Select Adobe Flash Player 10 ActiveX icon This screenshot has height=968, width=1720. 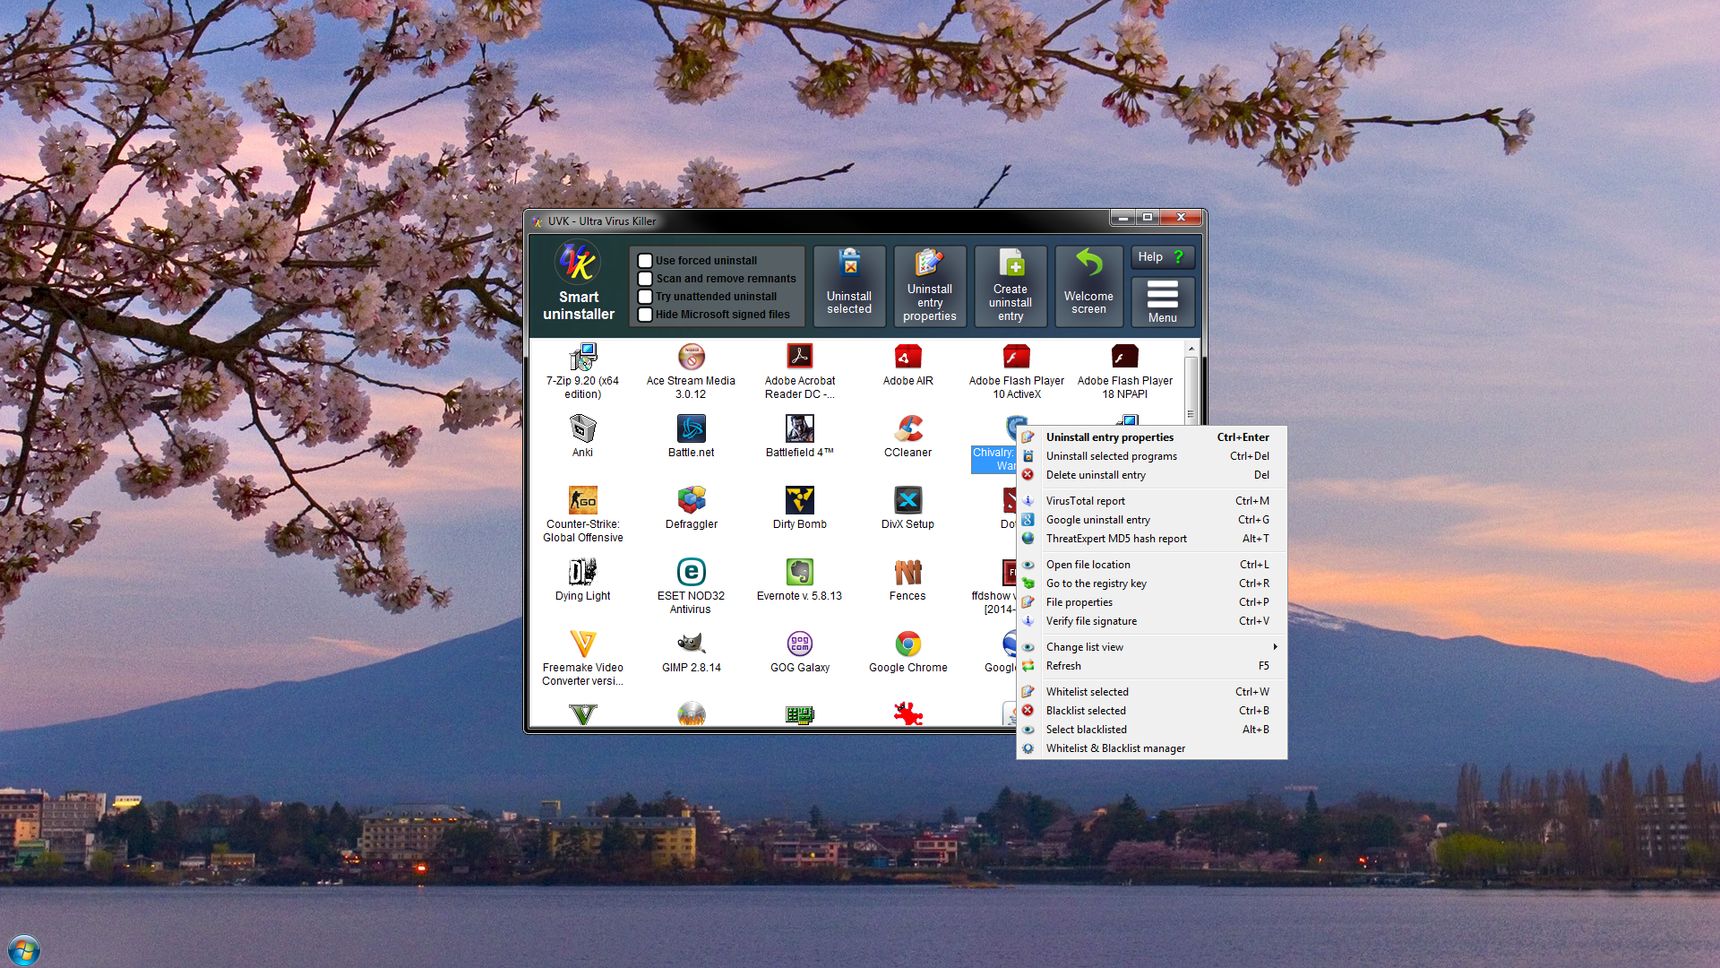point(1016,357)
